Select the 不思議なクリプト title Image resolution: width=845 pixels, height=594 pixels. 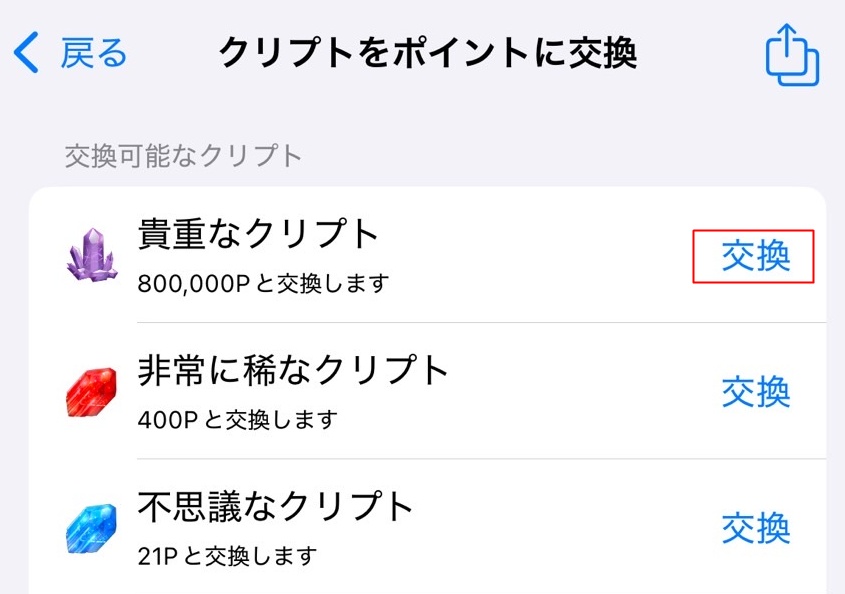275,507
